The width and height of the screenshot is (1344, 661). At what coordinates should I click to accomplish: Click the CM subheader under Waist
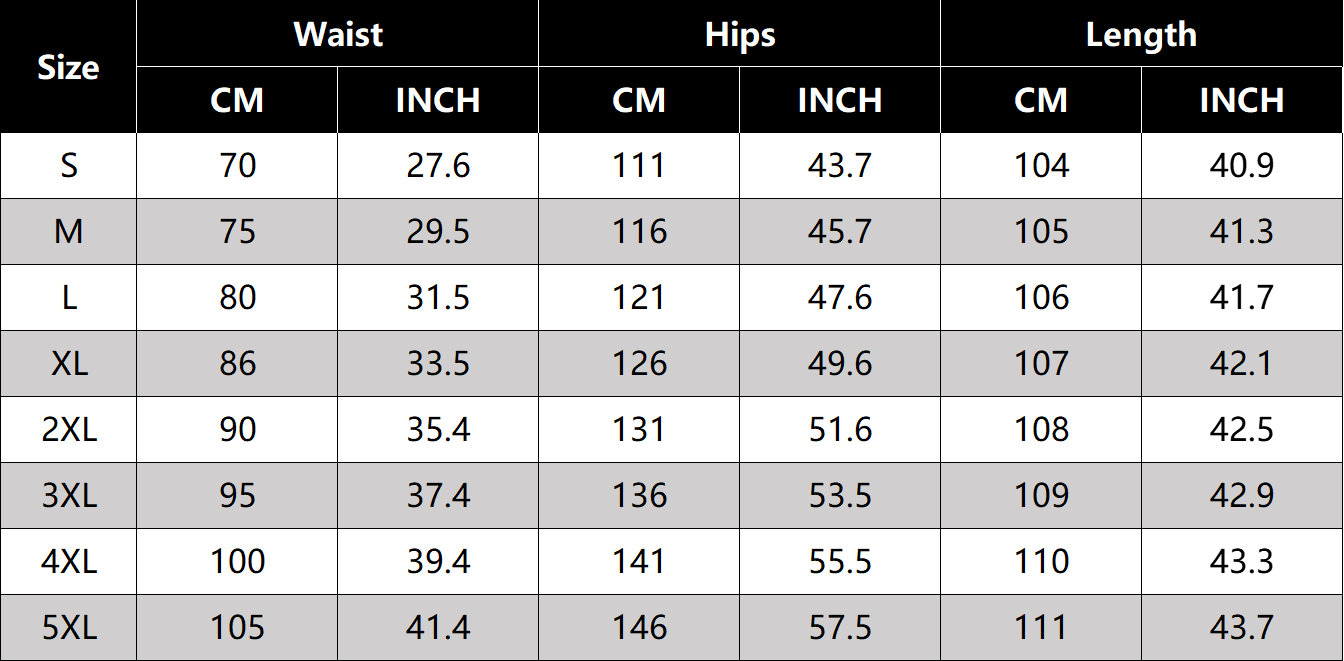pos(237,100)
